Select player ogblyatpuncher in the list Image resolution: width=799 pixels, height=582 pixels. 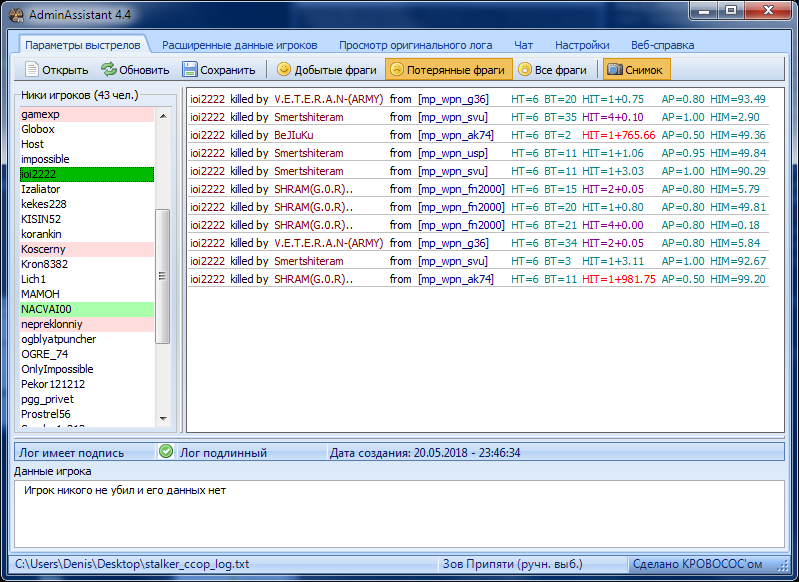[x=87, y=339]
